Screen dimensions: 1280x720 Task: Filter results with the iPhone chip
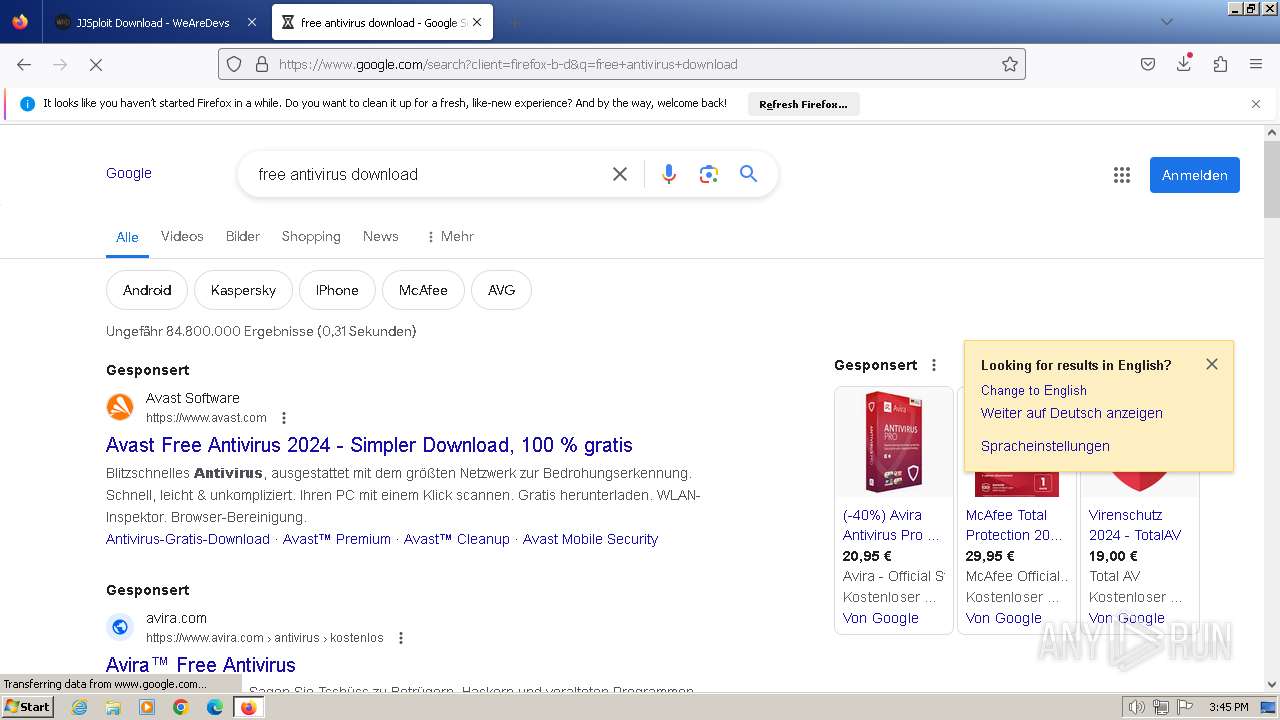tap(337, 290)
